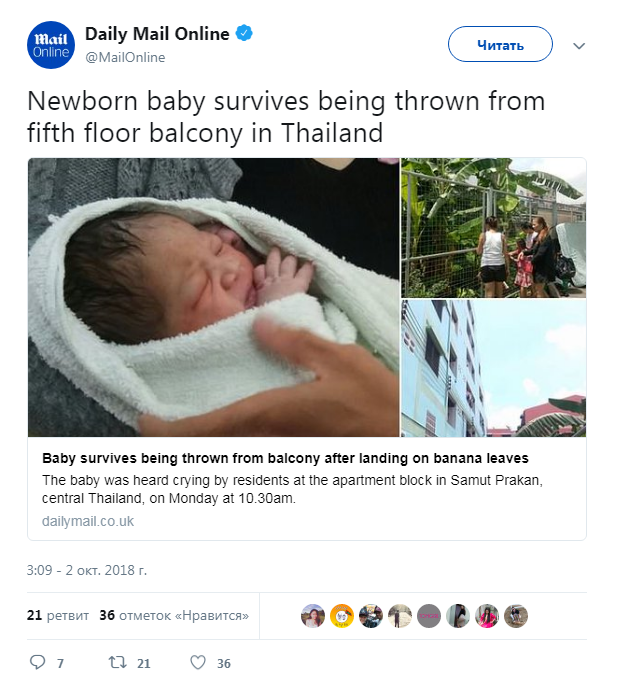Click the heart like icon
The image size is (620, 692).
coord(198,663)
